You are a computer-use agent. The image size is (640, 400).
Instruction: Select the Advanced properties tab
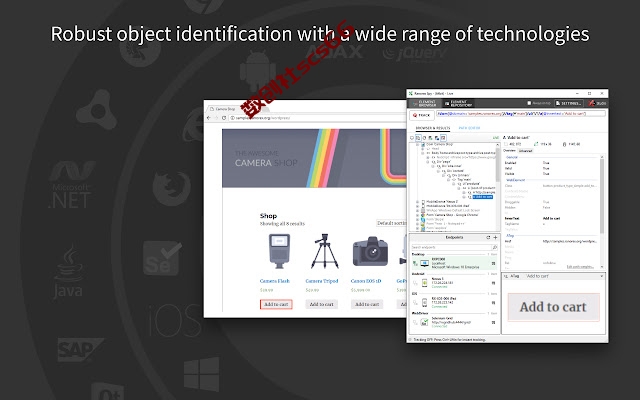coord(525,151)
